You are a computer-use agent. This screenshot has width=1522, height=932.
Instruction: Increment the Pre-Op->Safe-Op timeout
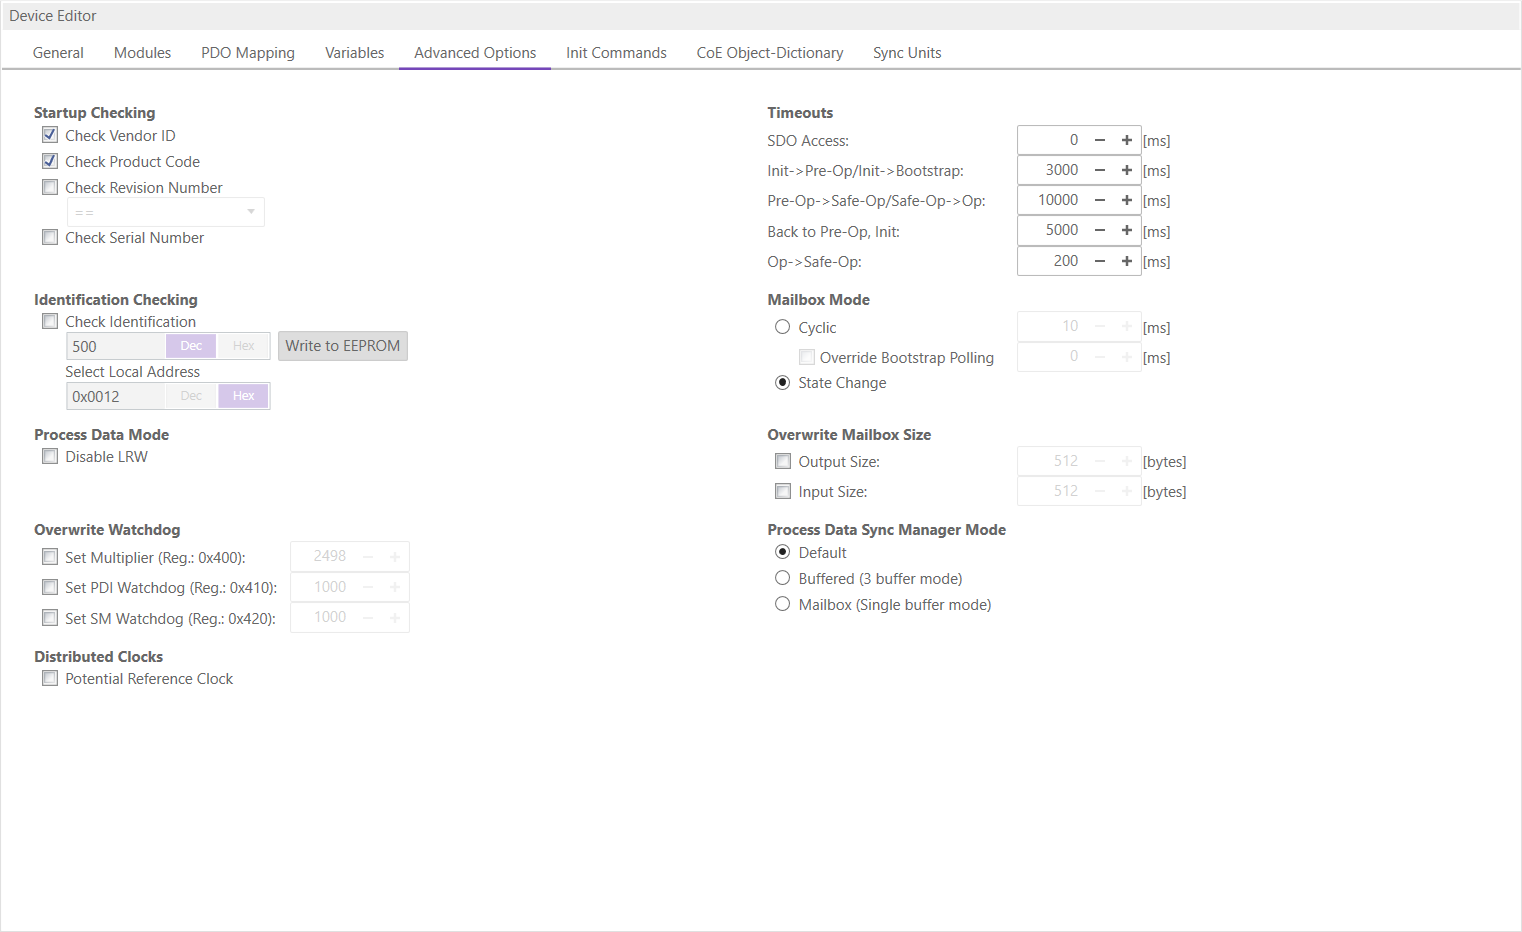(x=1126, y=200)
